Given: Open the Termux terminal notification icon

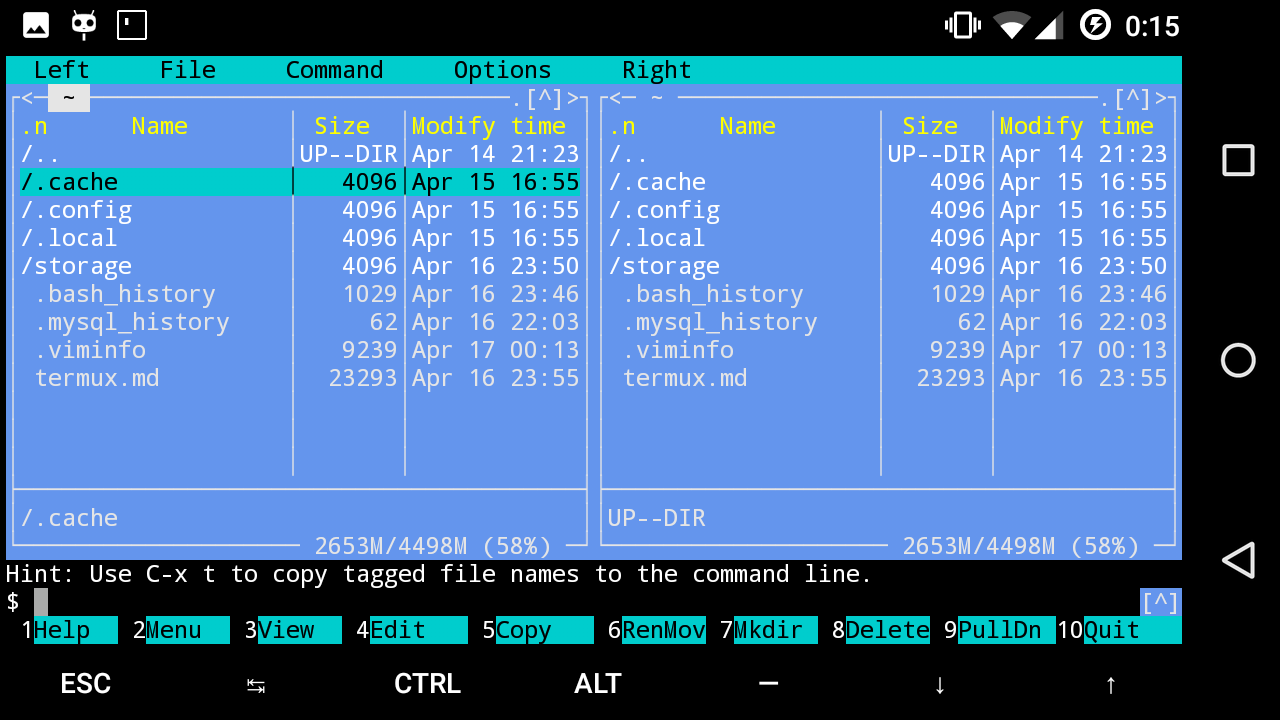Looking at the screenshot, I should point(132,25).
